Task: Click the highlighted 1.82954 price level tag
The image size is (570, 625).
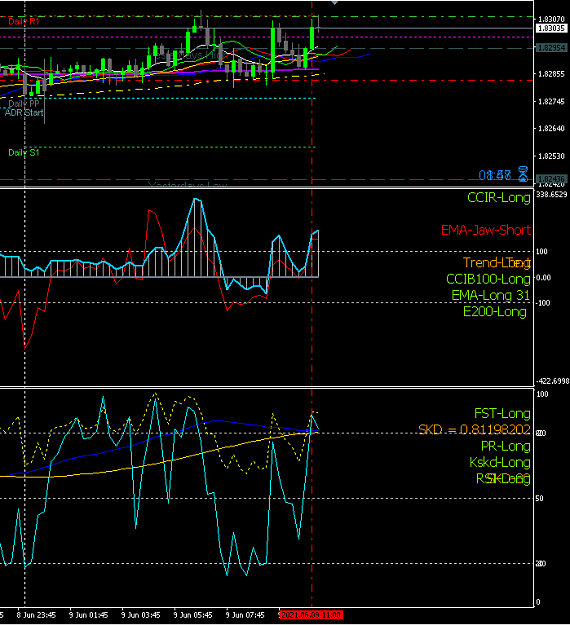Action: (551, 48)
